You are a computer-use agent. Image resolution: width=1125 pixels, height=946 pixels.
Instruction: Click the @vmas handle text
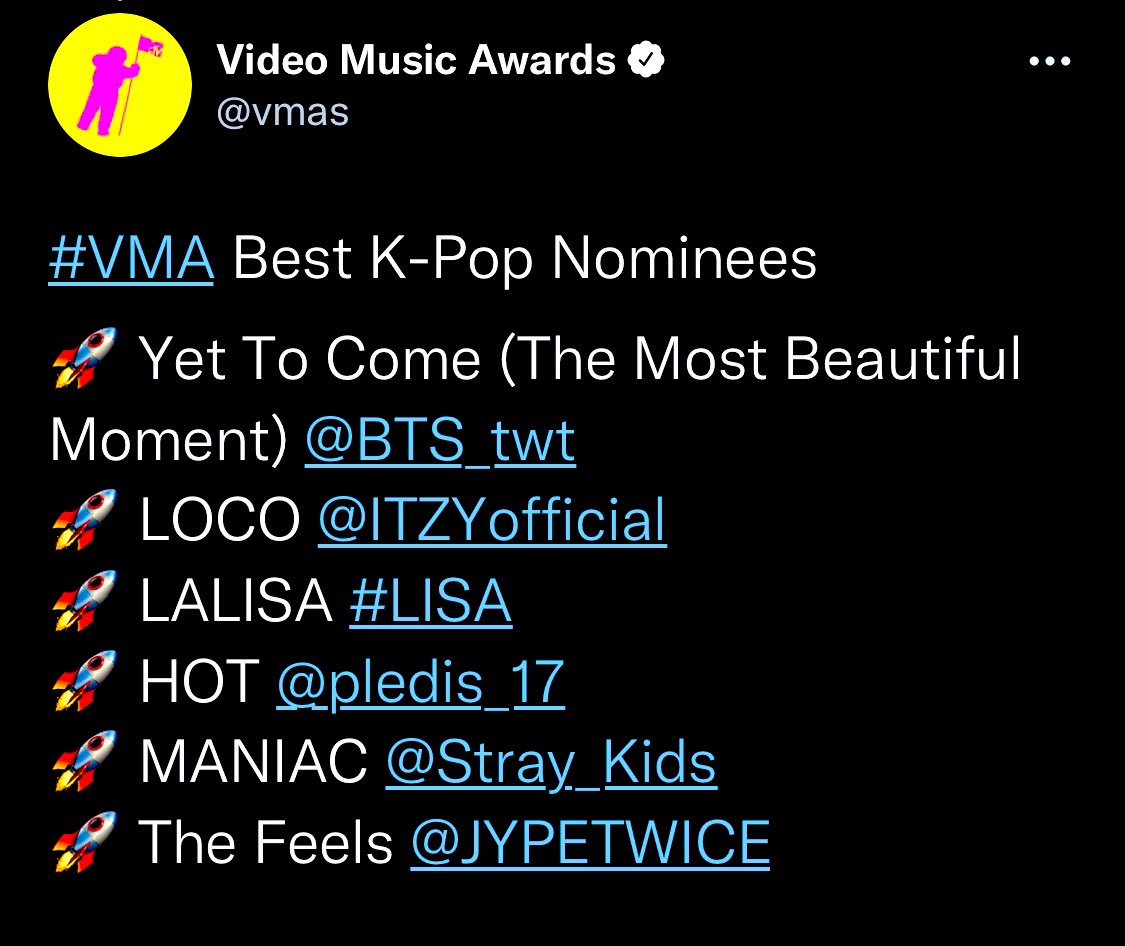[x=283, y=113]
